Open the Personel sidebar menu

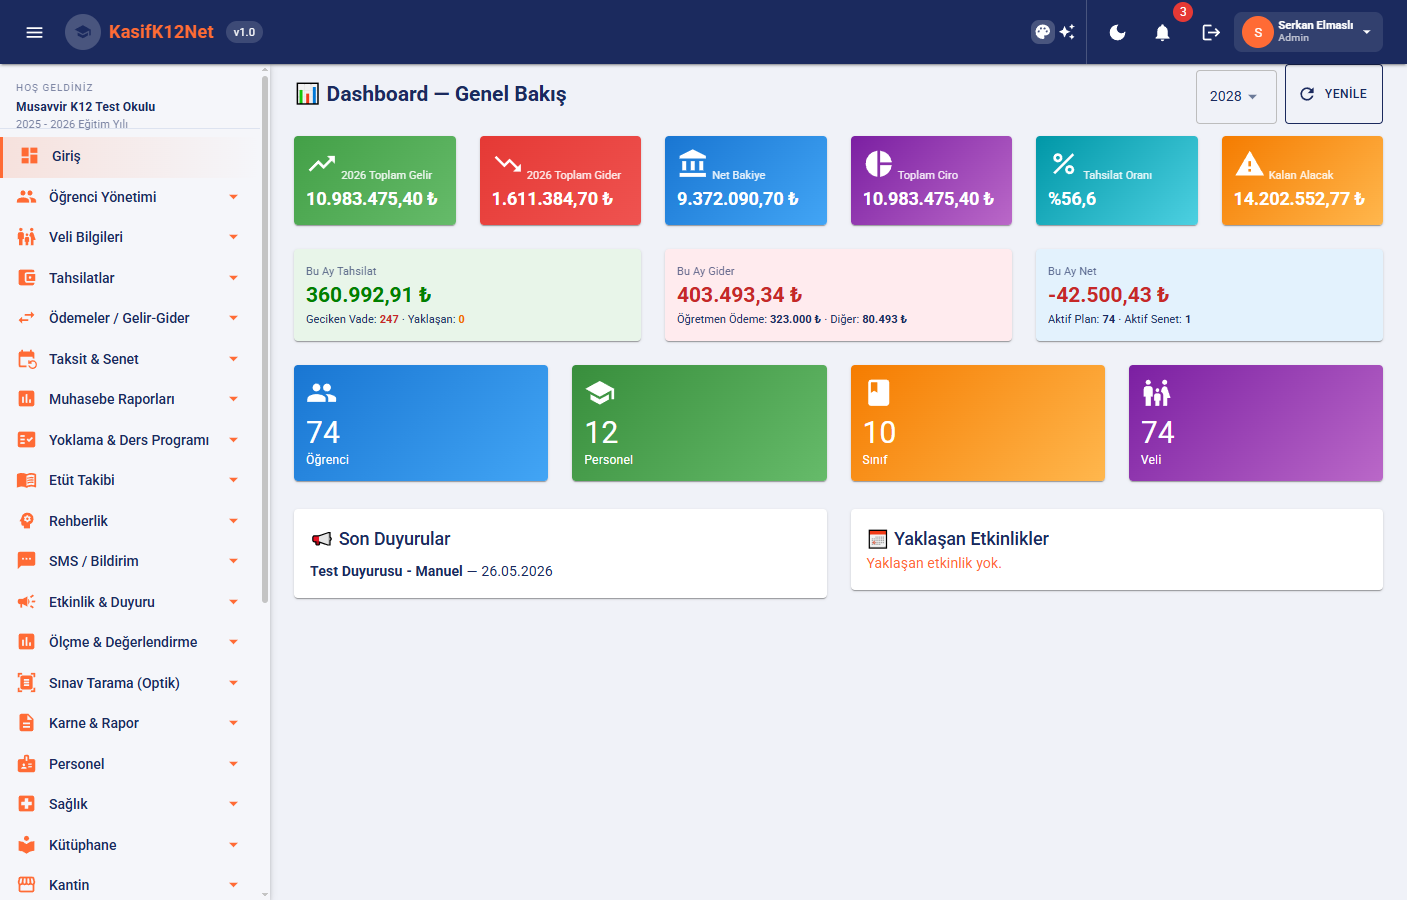tap(130, 764)
